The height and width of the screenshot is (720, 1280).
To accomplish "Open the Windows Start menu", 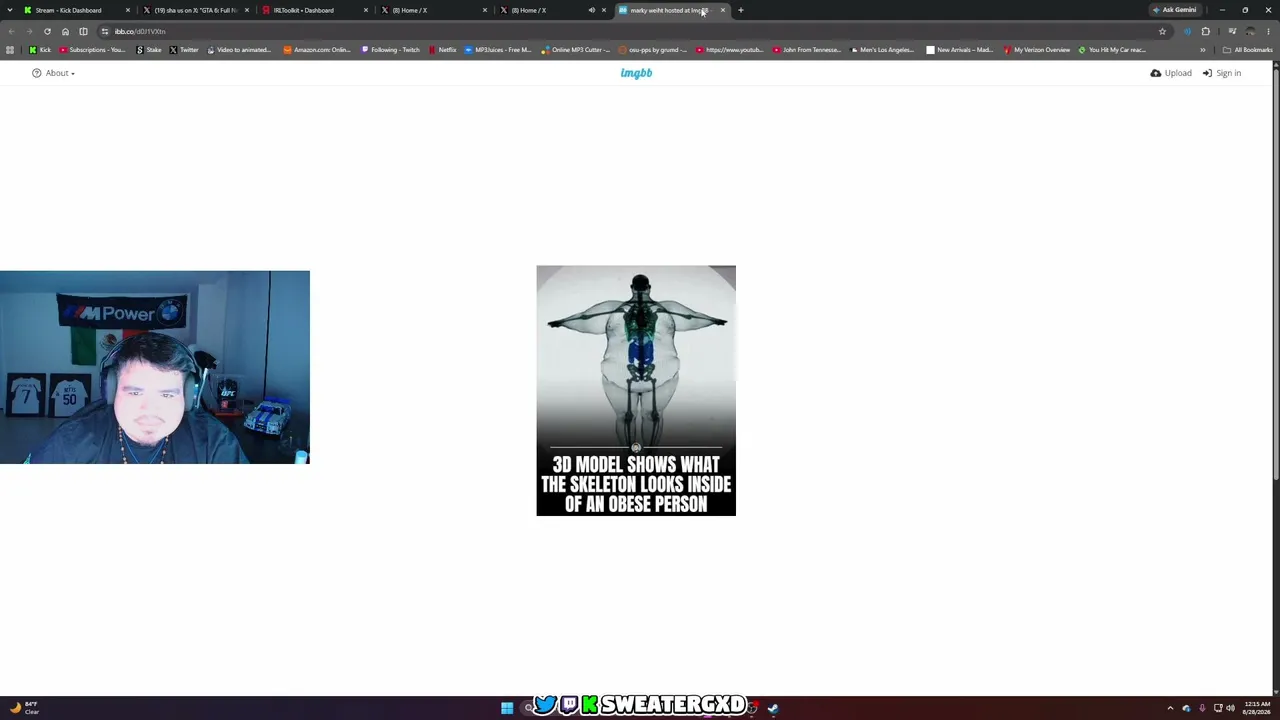I will tap(507, 708).
